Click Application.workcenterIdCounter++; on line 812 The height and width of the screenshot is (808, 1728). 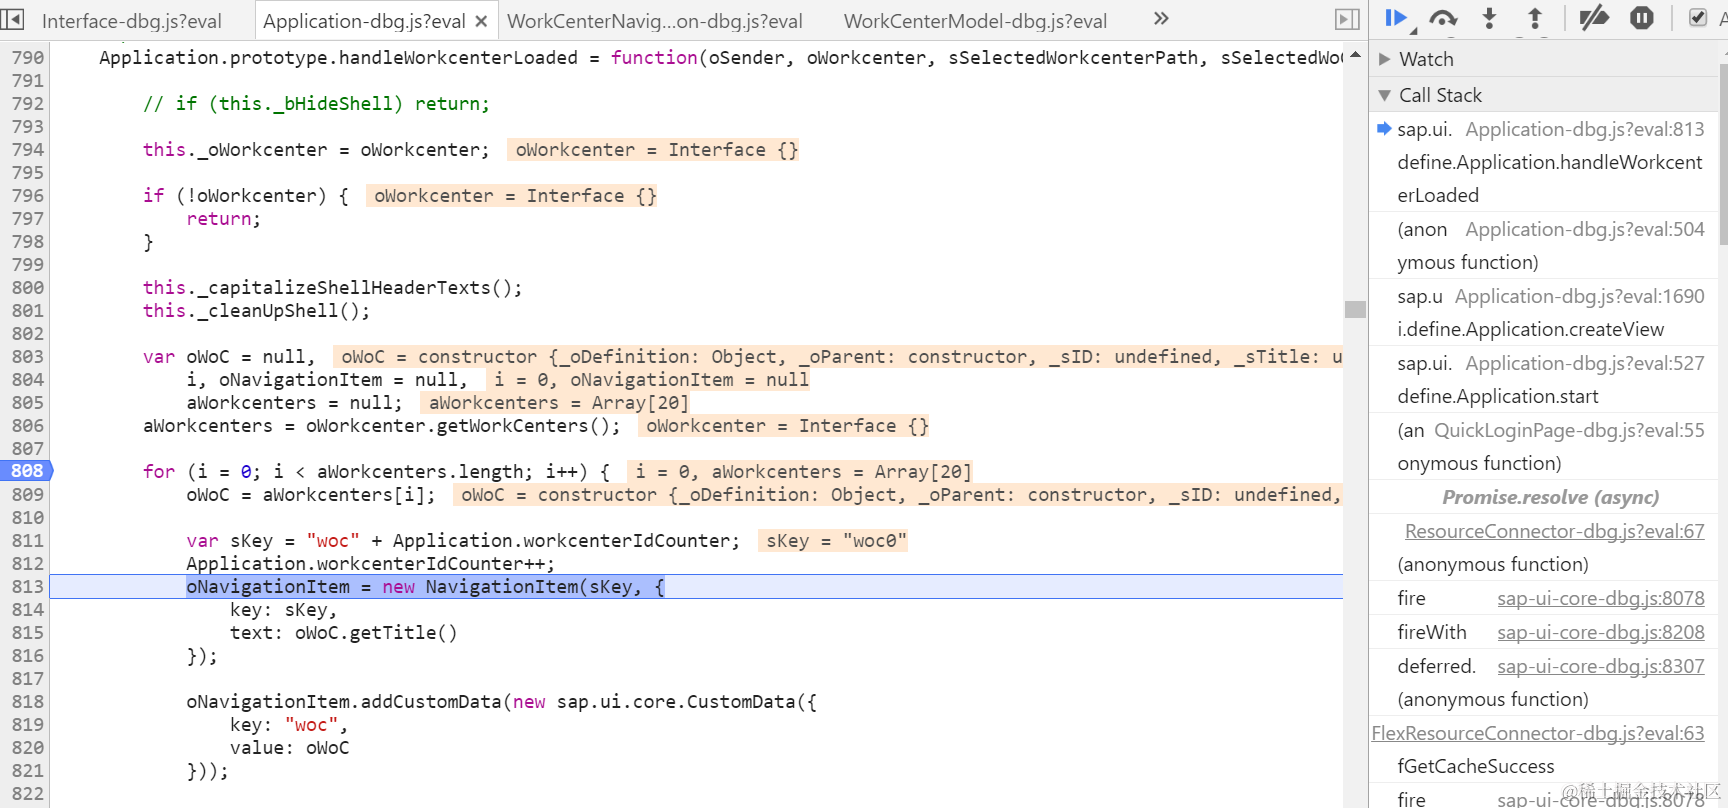(x=370, y=564)
